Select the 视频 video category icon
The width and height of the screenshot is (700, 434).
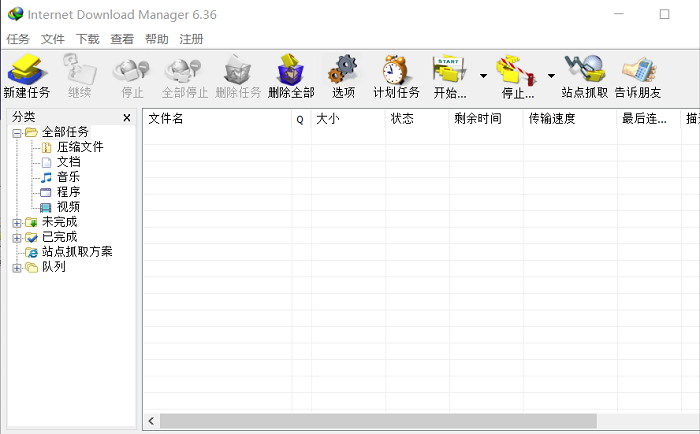46,208
